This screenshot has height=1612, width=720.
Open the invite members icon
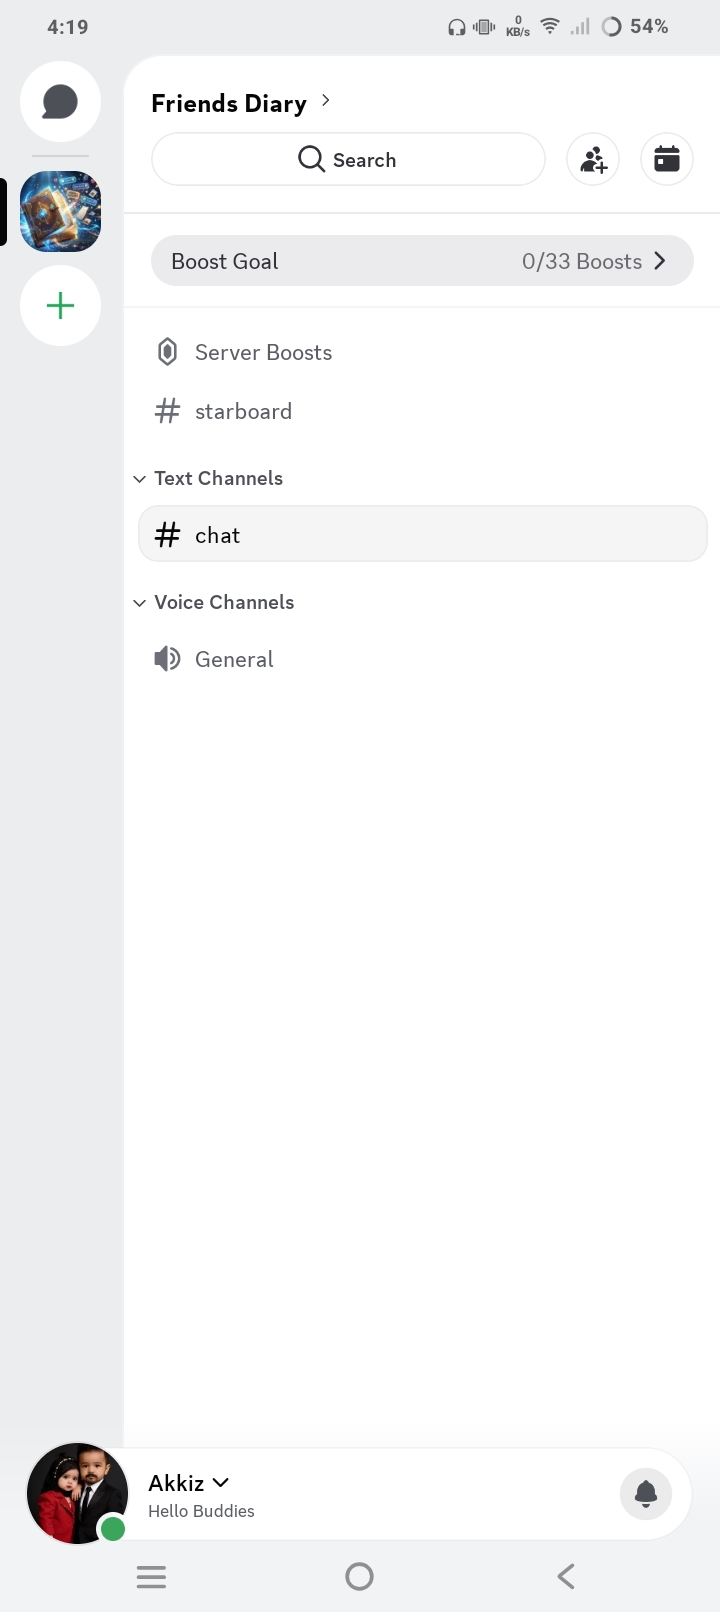[x=593, y=159]
